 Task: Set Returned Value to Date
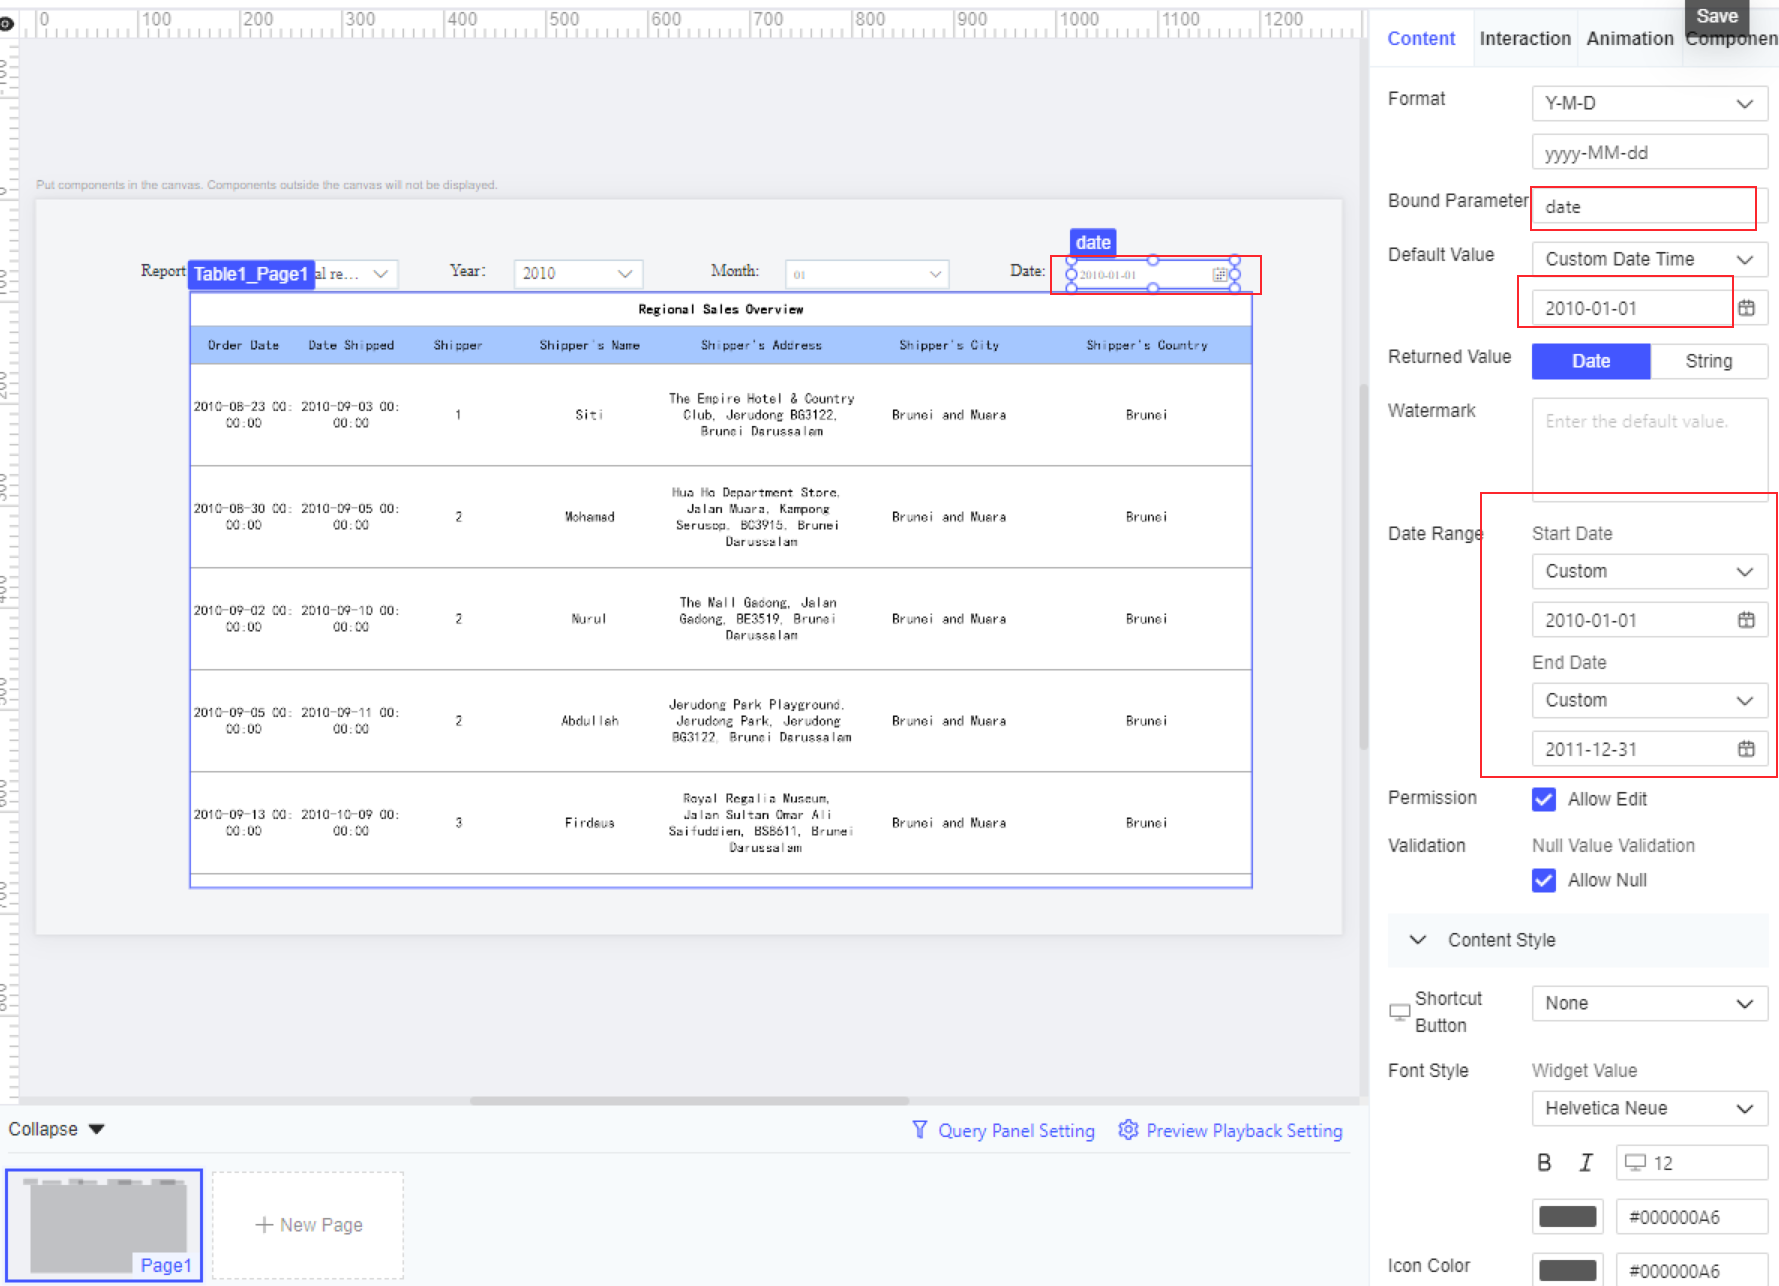point(1590,361)
